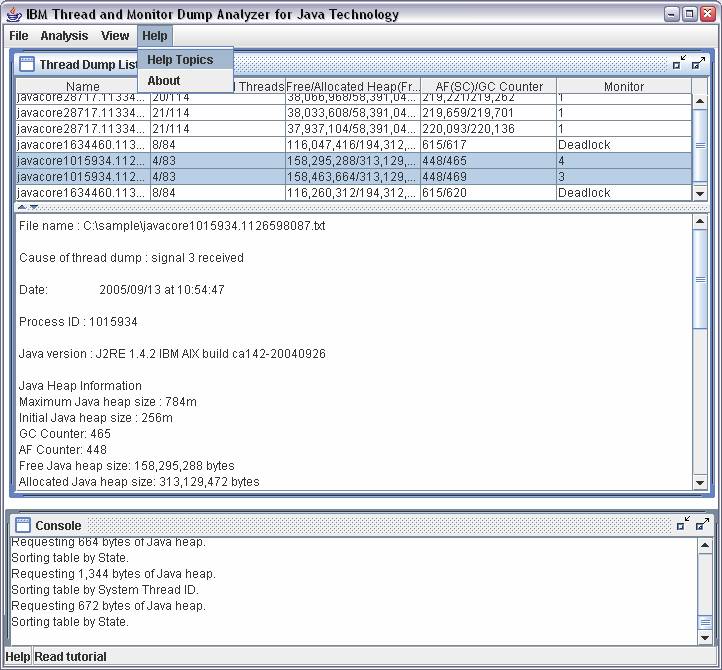The width and height of the screenshot is (722, 670).
Task: Click the Date 2005/09/13 line
Action: pos(122,290)
